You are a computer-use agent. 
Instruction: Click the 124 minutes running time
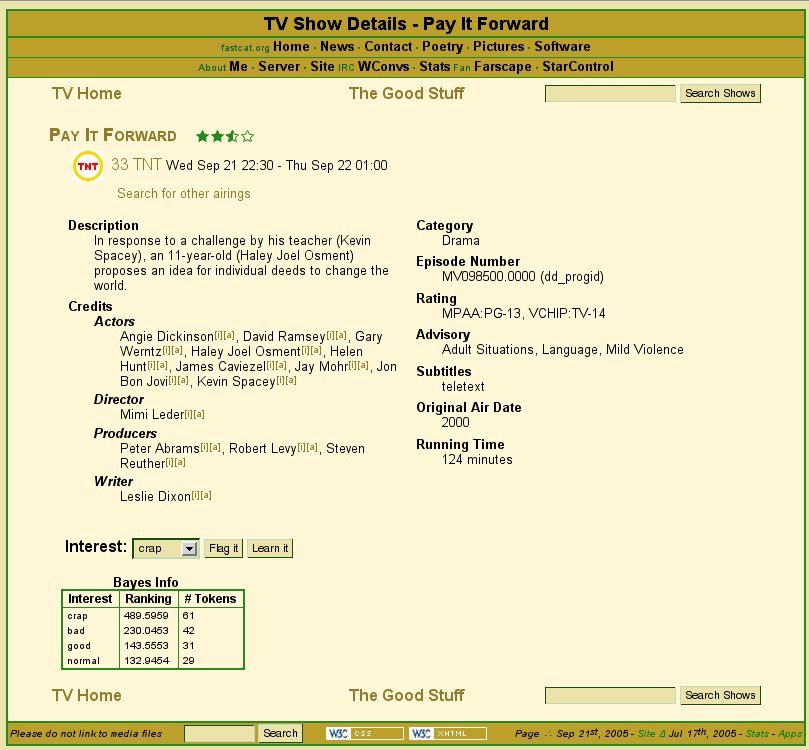477,460
